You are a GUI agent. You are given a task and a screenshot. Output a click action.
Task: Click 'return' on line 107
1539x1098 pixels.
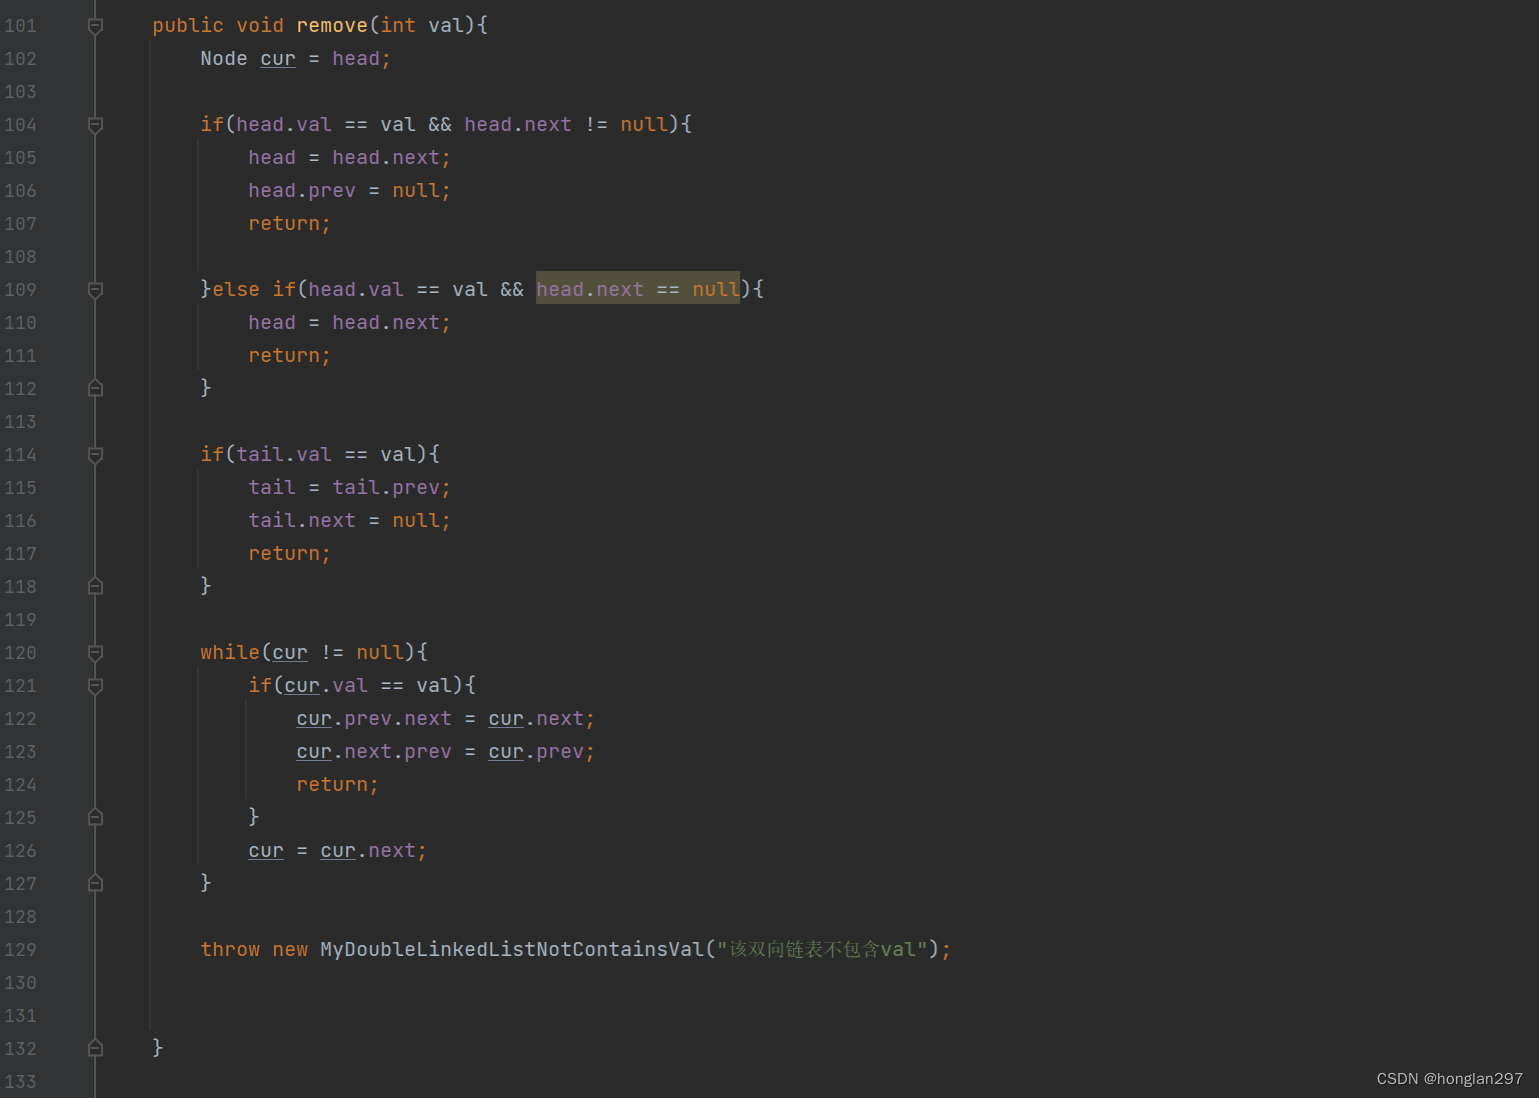click(284, 223)
